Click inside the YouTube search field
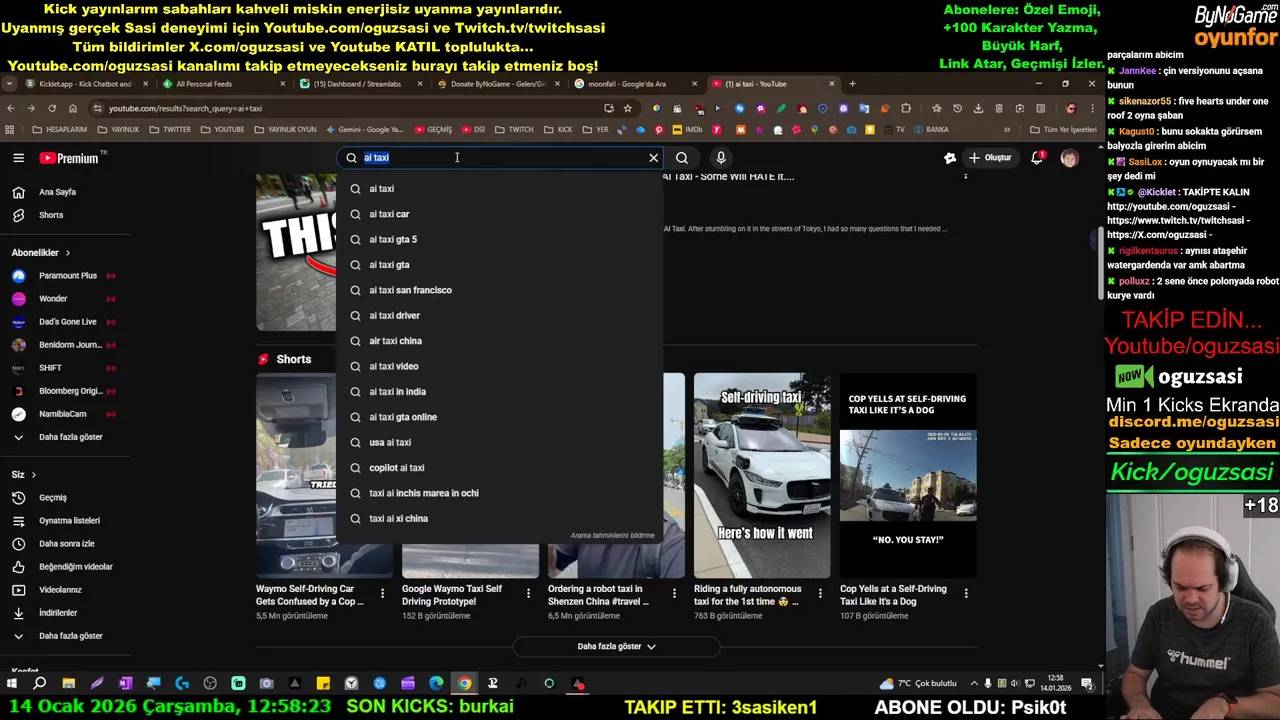The width and height of the screenshot is (1280, 720). pyautogui.click(x=500, y=158)
